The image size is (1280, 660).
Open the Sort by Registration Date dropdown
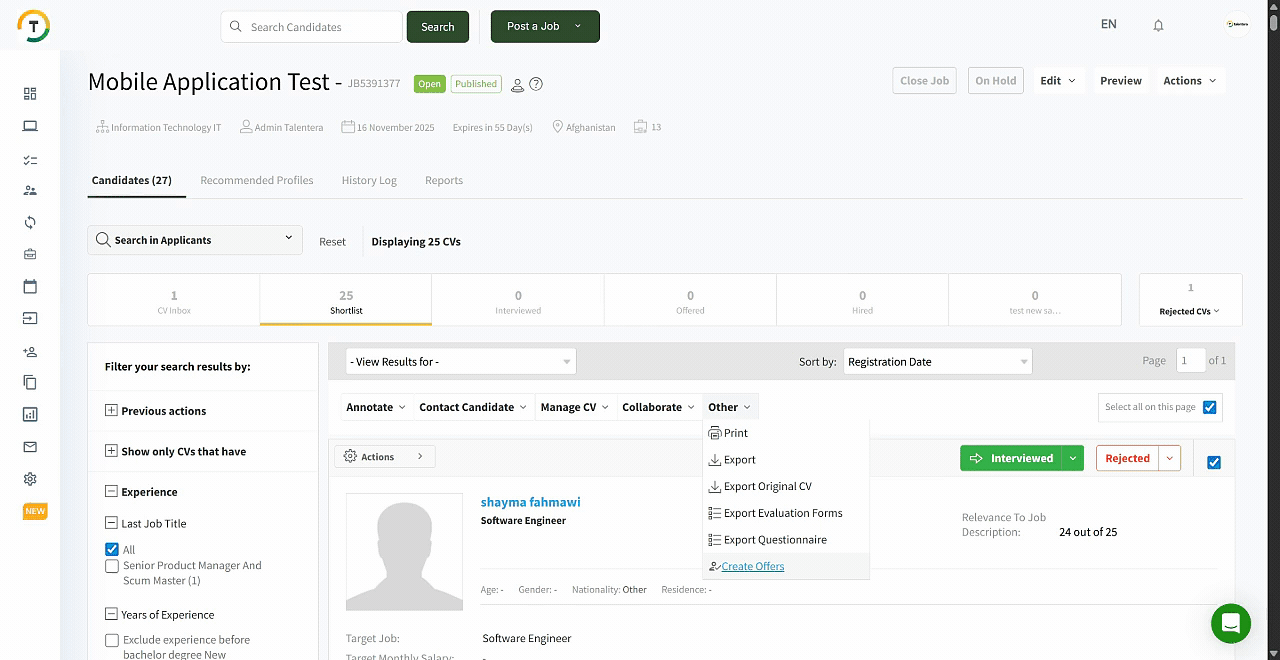(938, 362)
